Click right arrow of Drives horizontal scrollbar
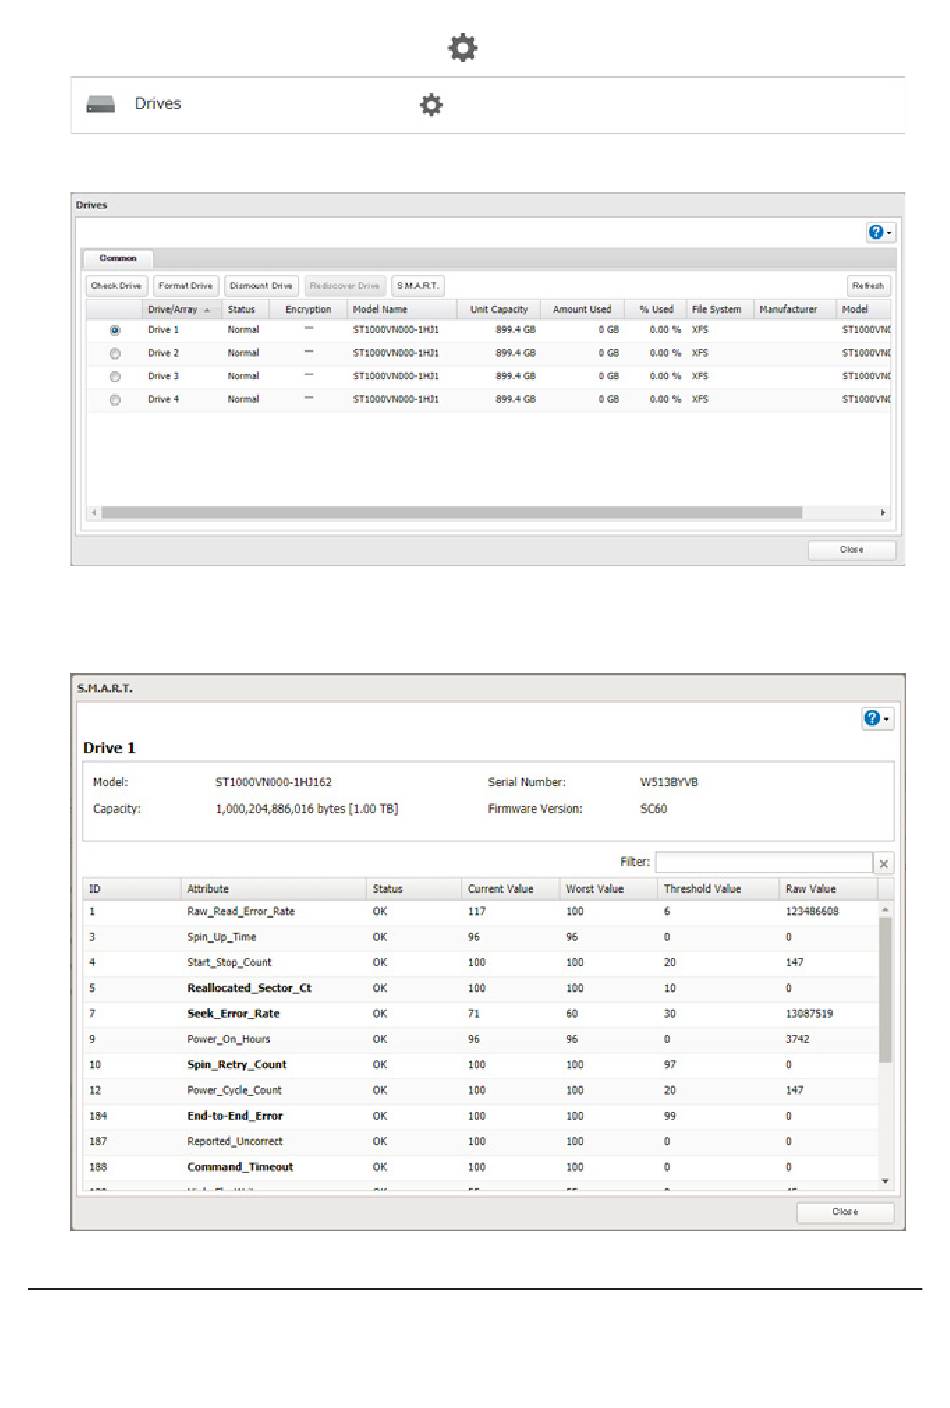The image size is (950, 1408). [x=882, y=513]
